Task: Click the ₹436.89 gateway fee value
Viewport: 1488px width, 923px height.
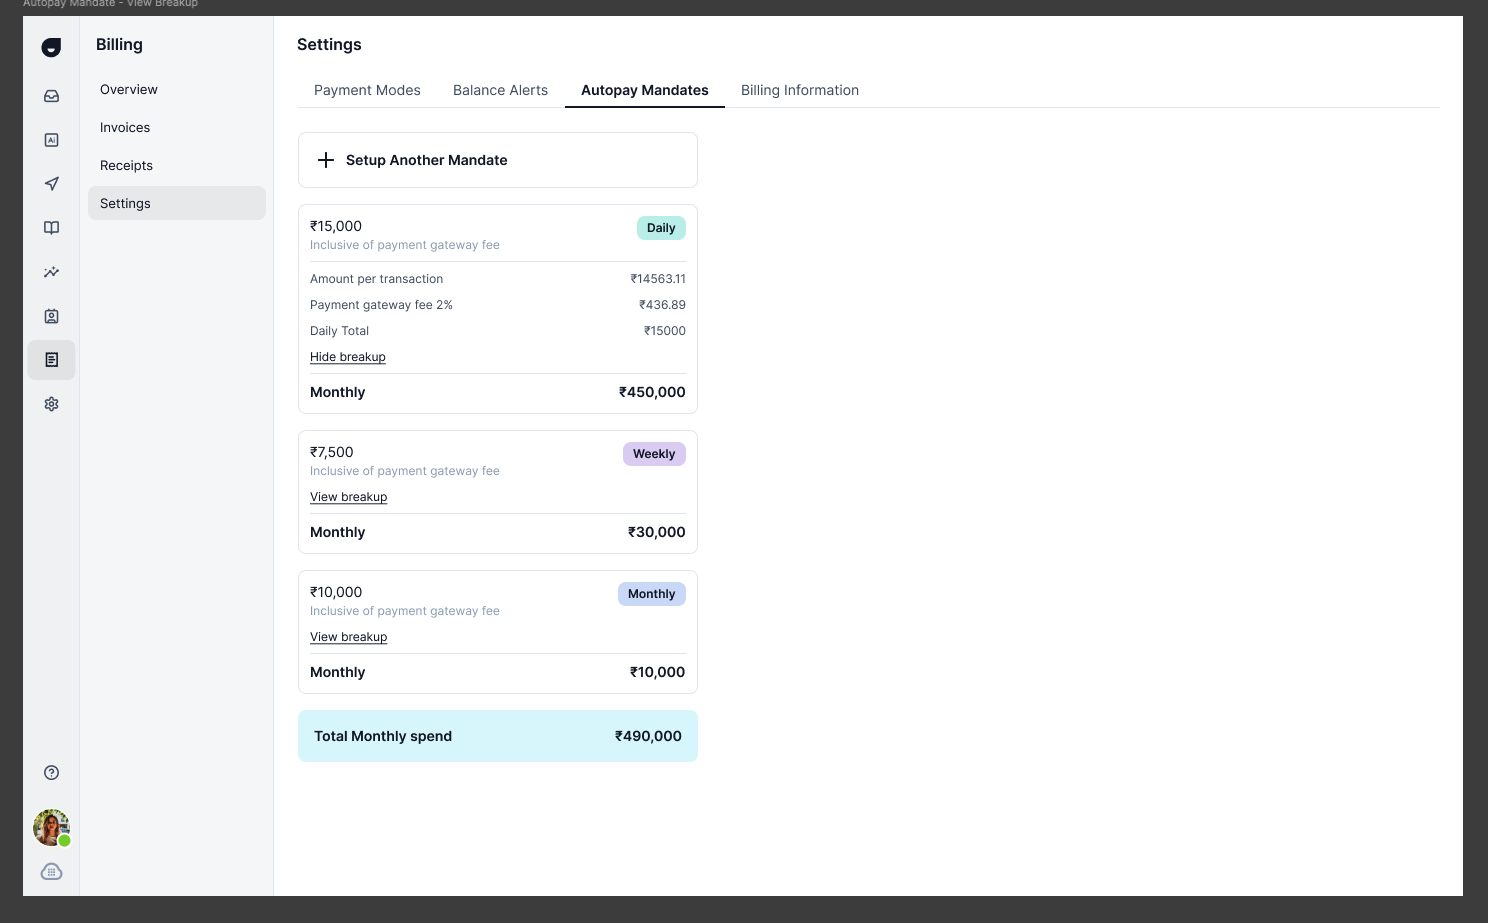Action: [x=662, y=305]
